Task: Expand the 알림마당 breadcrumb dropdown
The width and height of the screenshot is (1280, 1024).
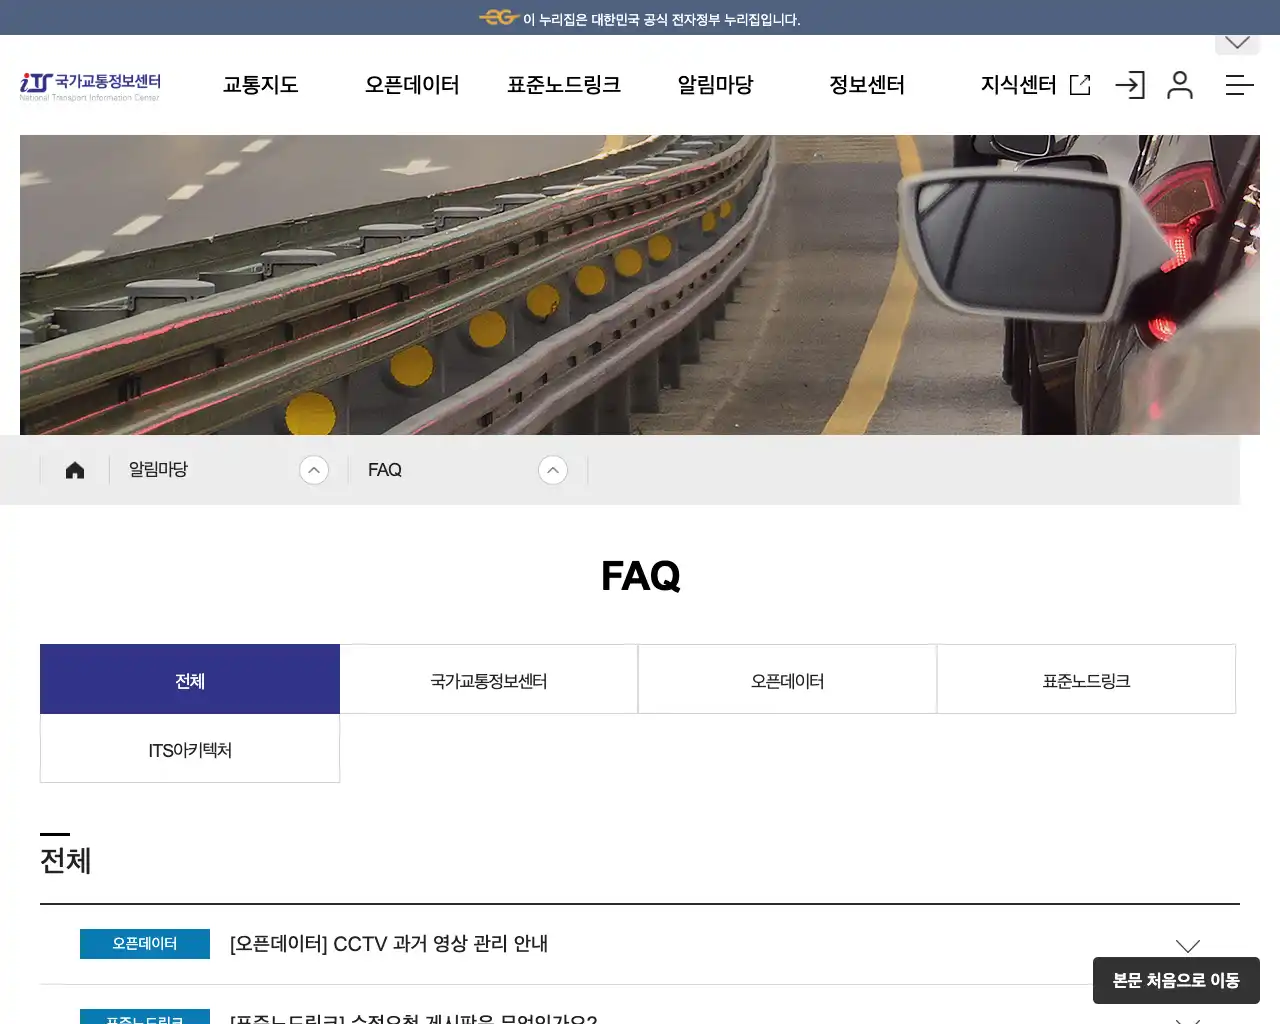Action: (314, 469)
